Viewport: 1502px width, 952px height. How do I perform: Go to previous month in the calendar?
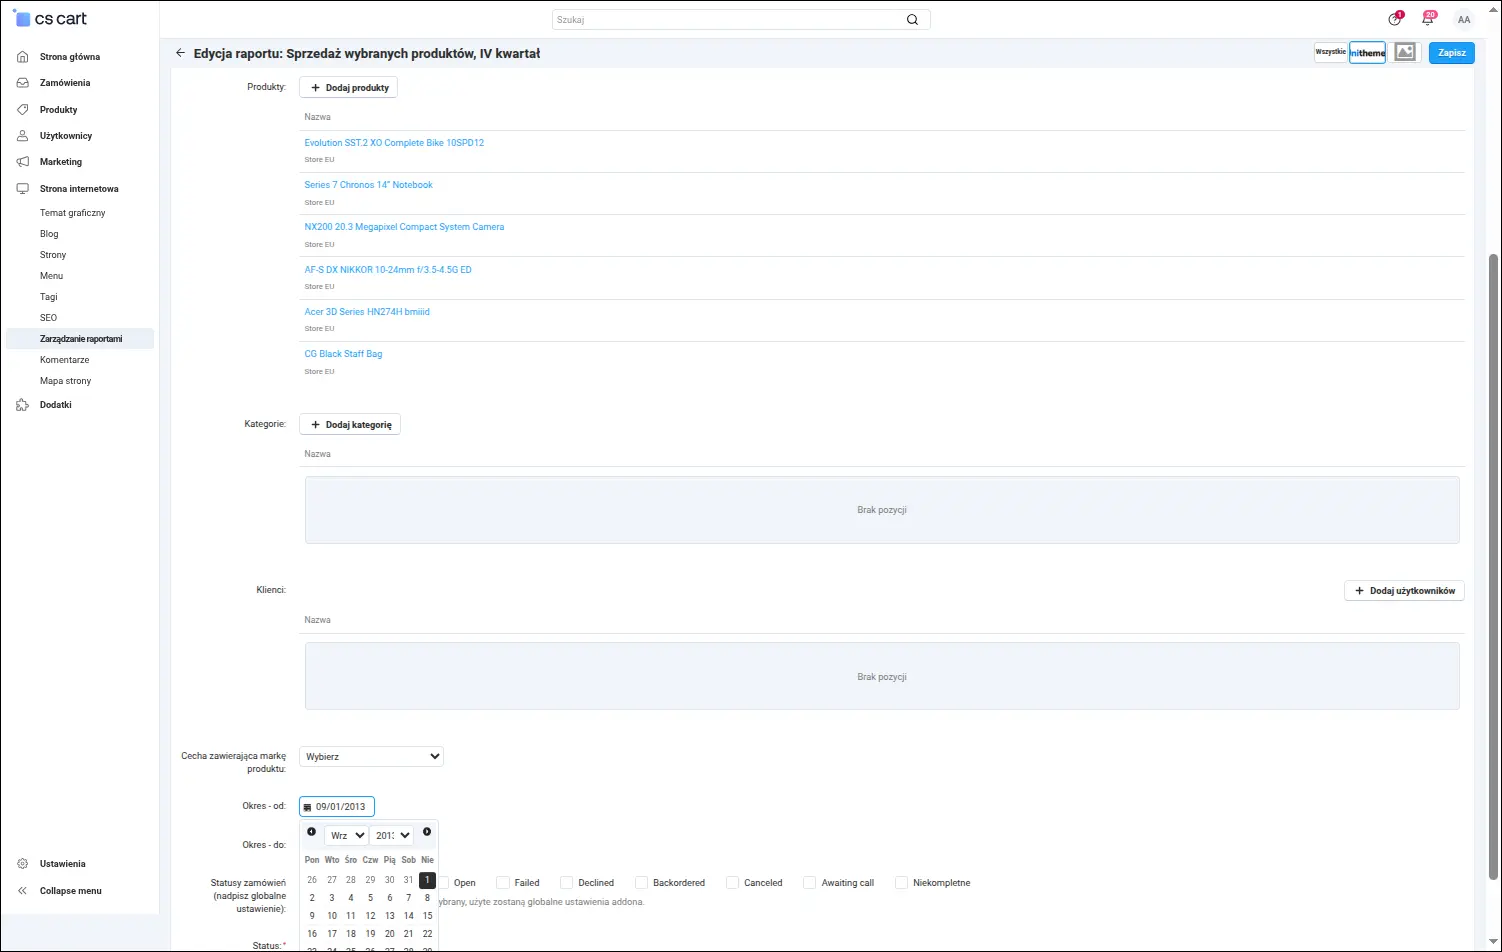pos(312,832)
